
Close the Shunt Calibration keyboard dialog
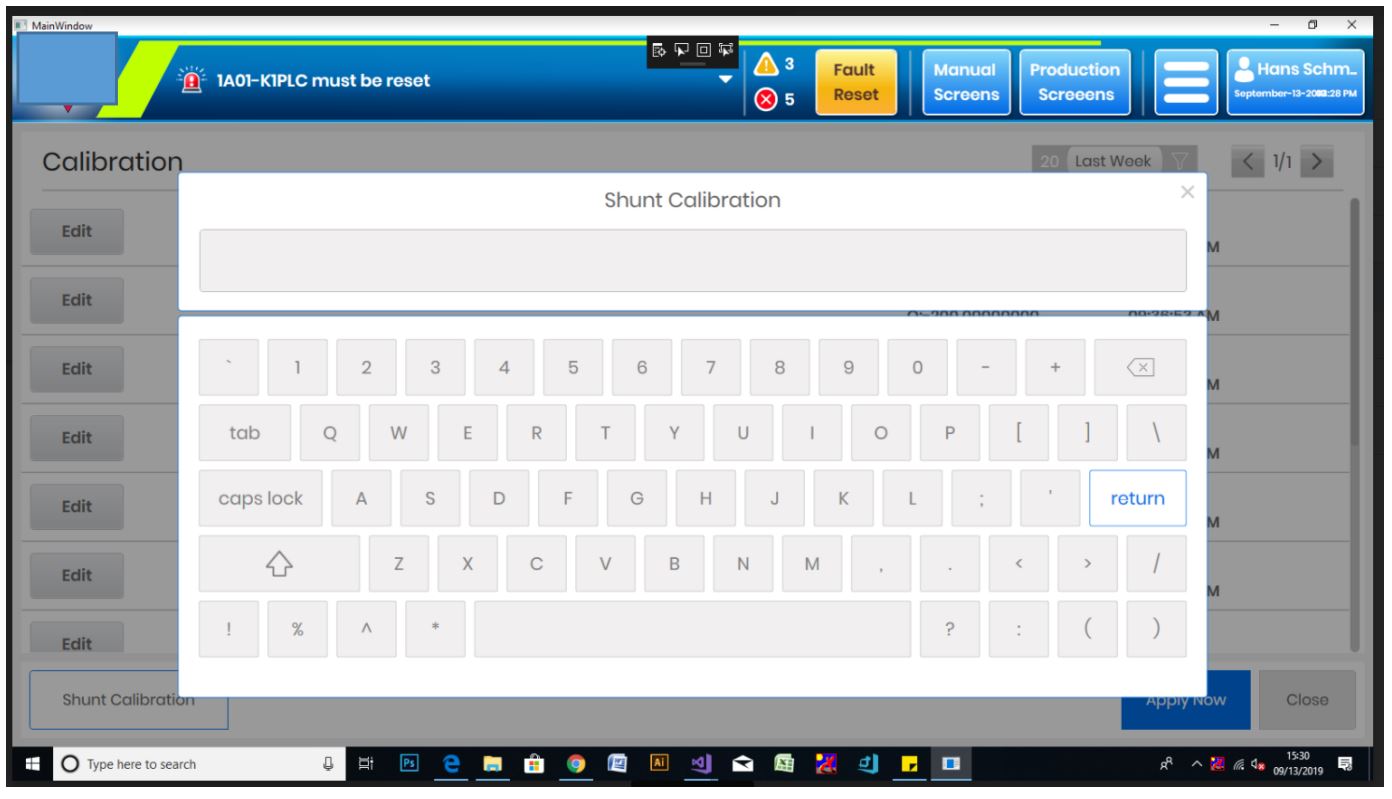[1187, 192]
